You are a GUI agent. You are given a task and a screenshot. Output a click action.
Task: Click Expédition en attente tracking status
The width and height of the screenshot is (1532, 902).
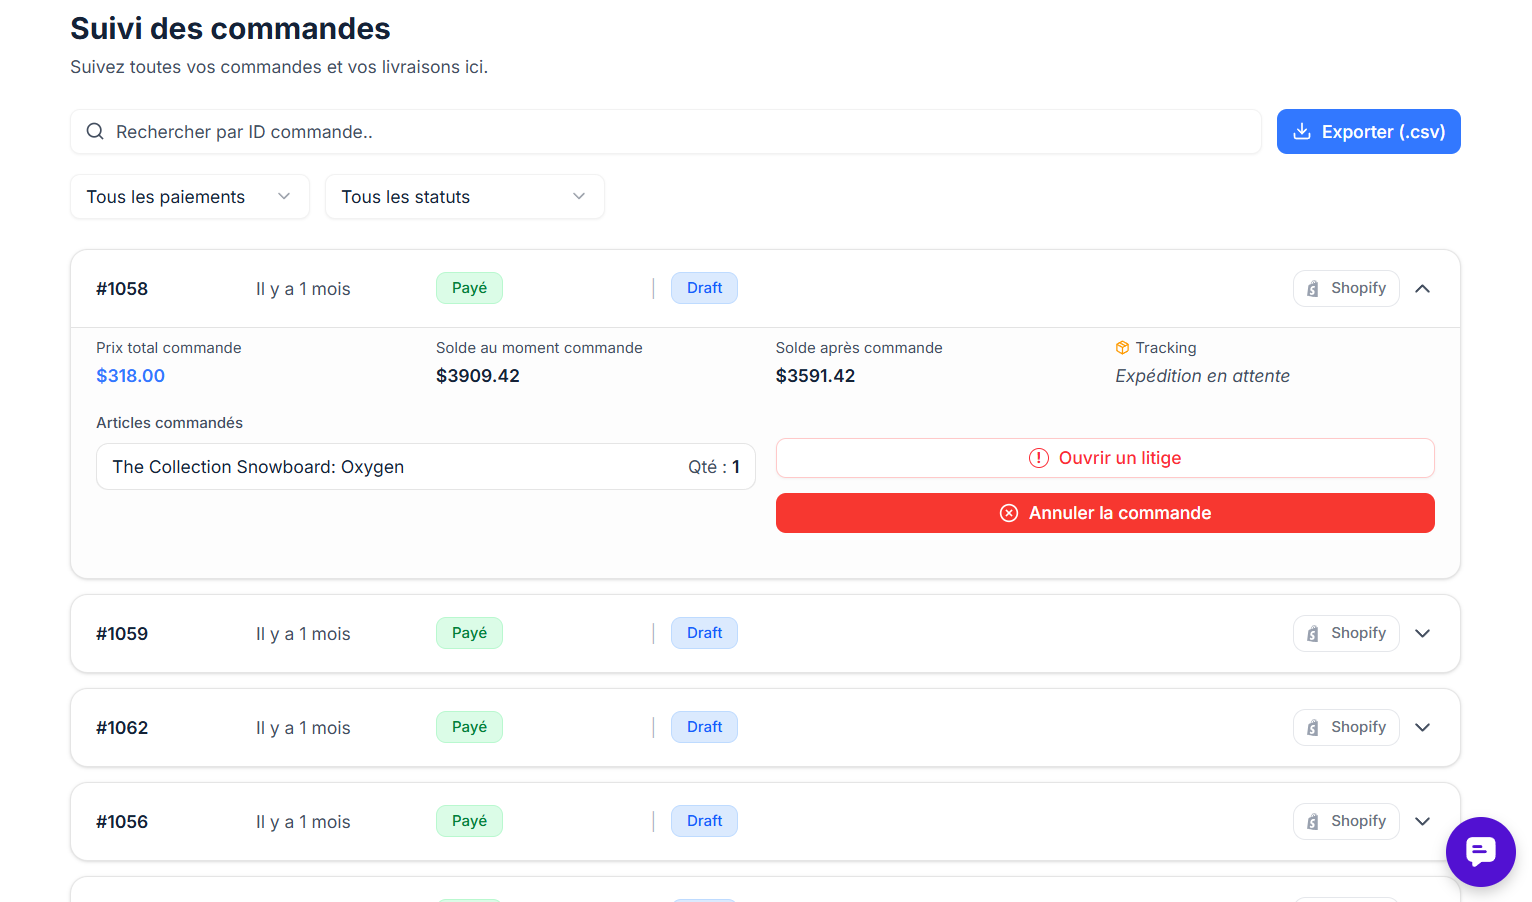tap(1202, 376)
